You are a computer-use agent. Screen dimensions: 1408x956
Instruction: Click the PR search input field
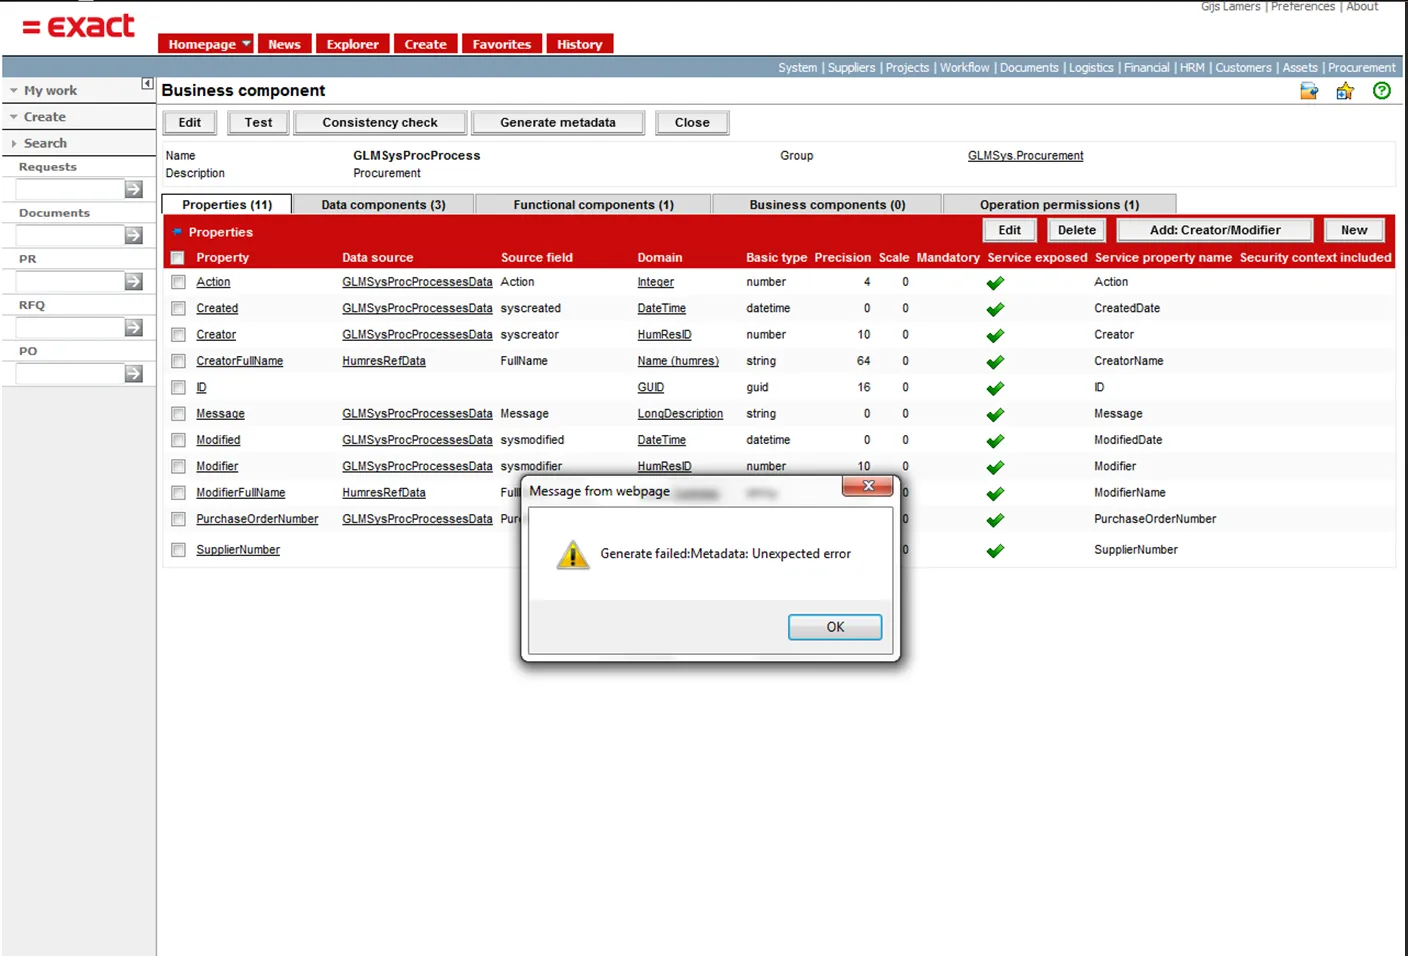pyautogui.click(x=69, y=282)
